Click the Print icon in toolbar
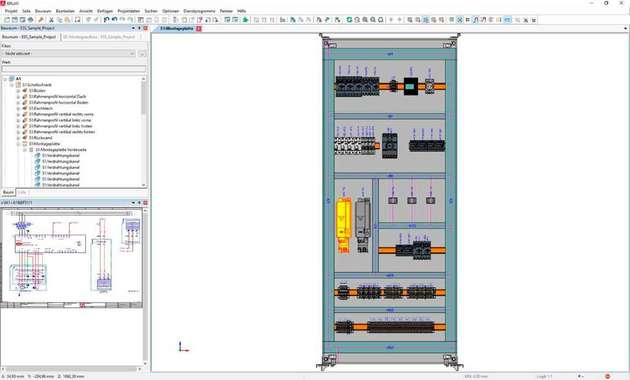630x380 pixels. pos(31,20)
